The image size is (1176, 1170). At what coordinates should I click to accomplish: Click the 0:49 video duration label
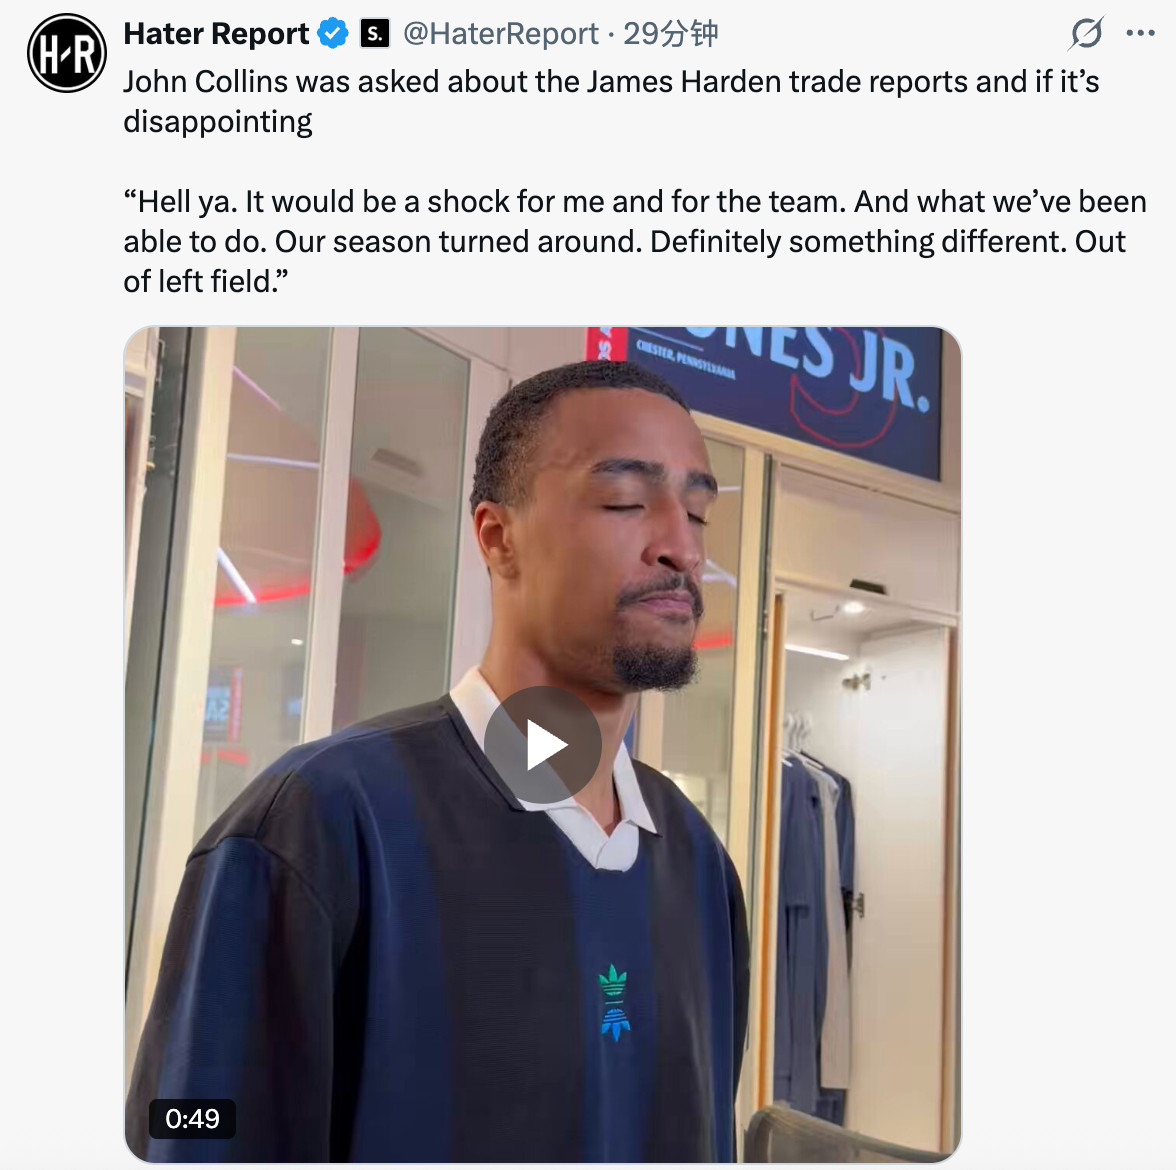(x=193, y=1119)
